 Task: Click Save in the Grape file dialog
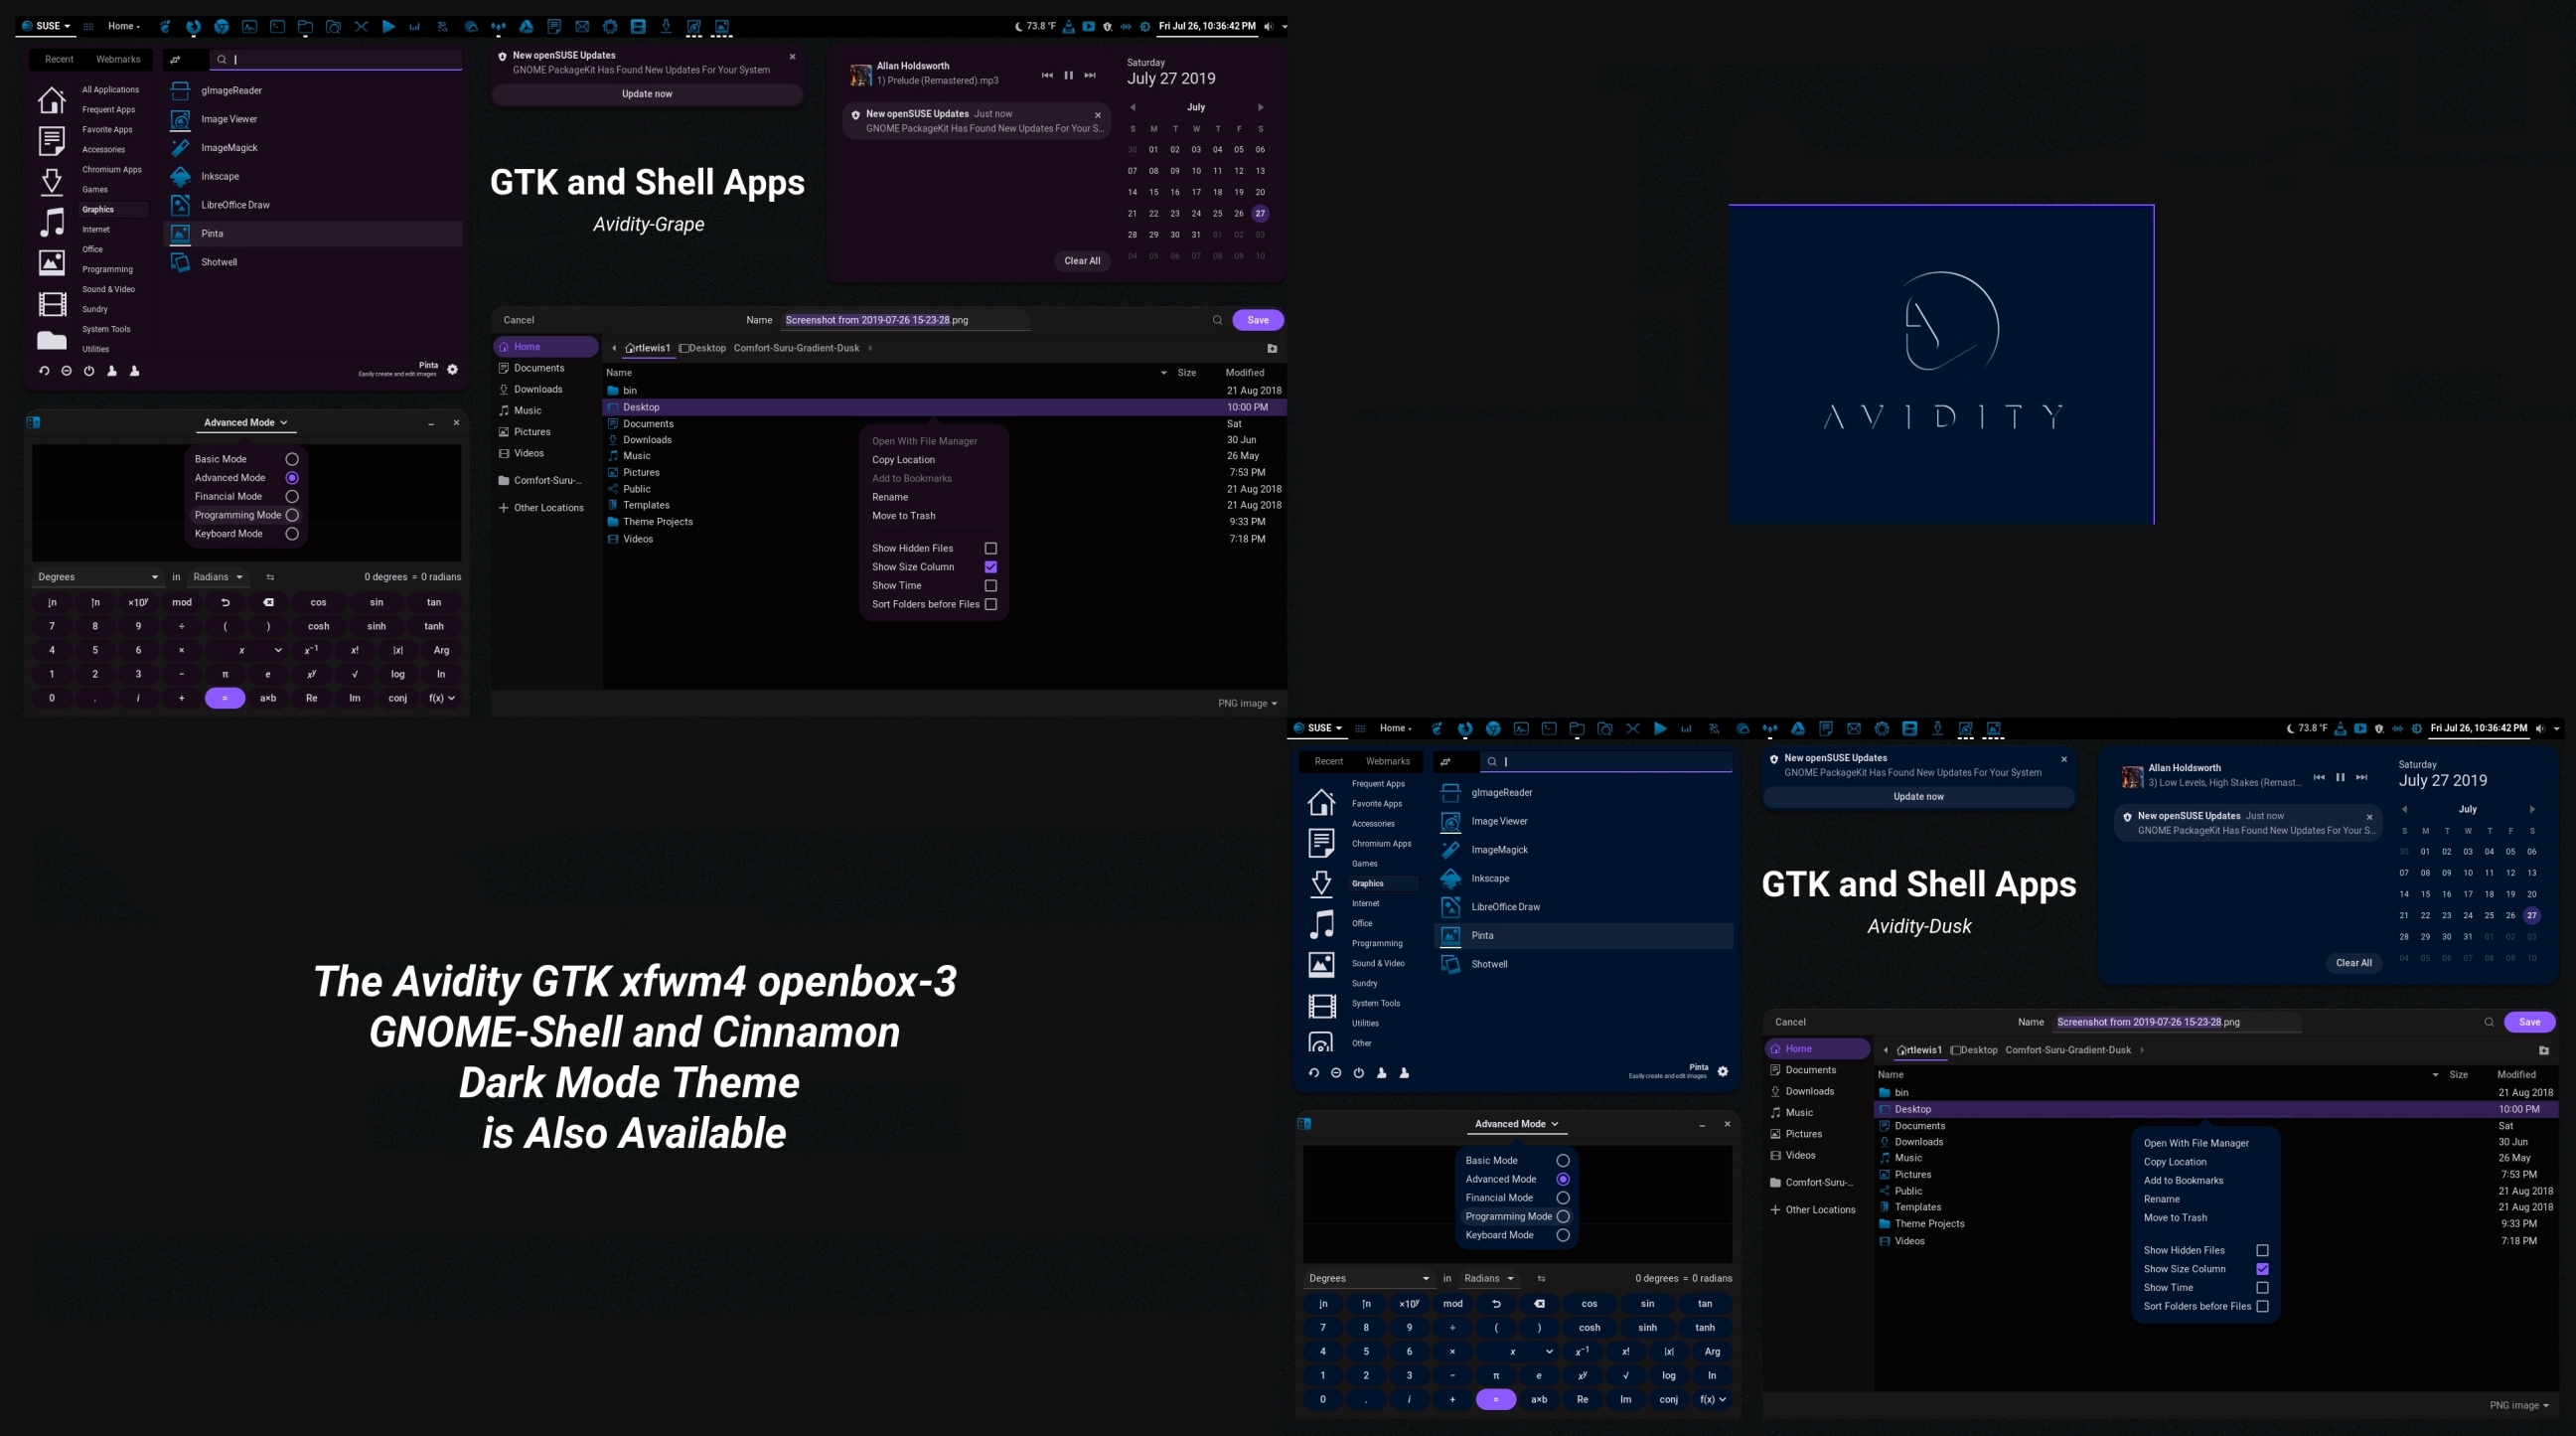(x=1258, y=320)
